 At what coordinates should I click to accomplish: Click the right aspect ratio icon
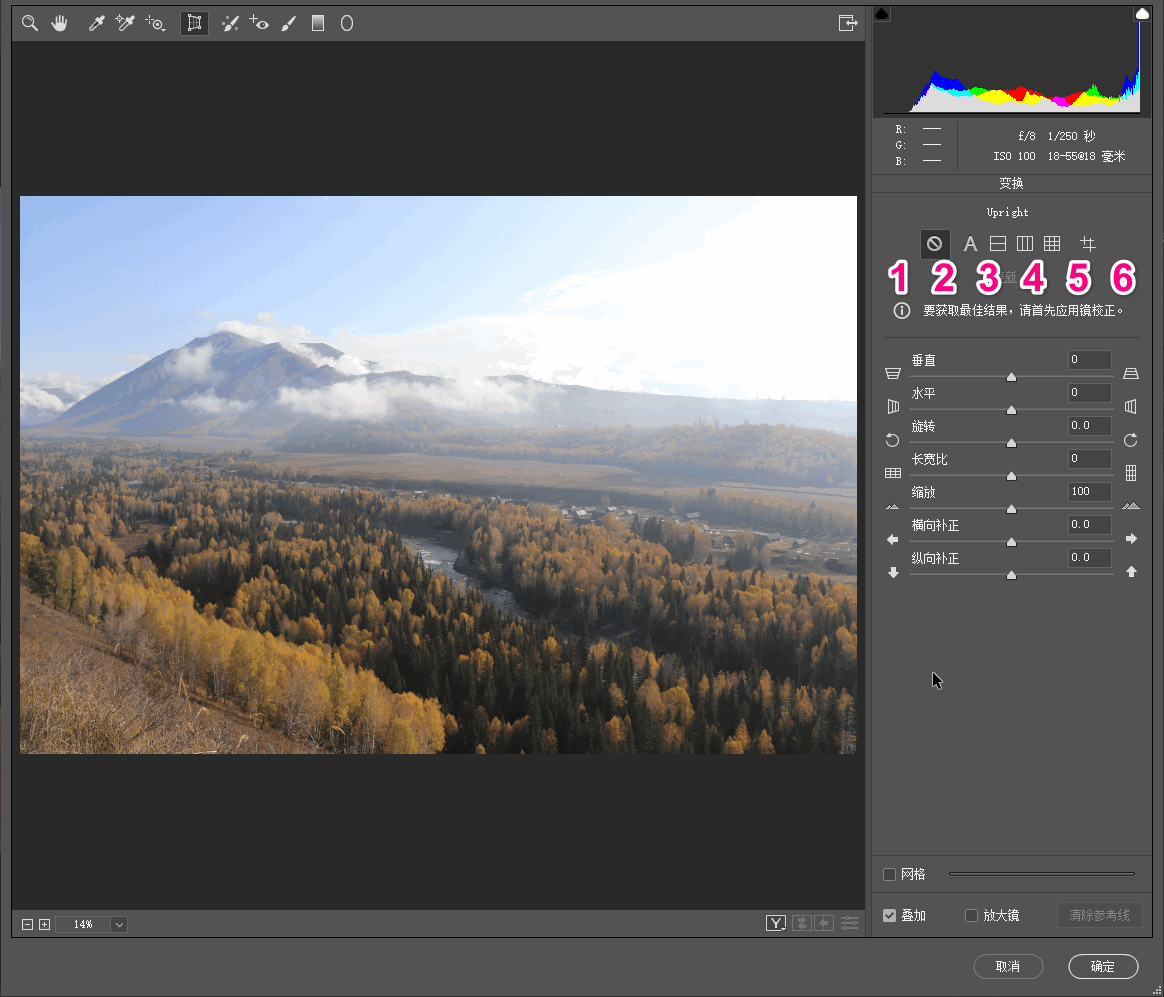1131,473
